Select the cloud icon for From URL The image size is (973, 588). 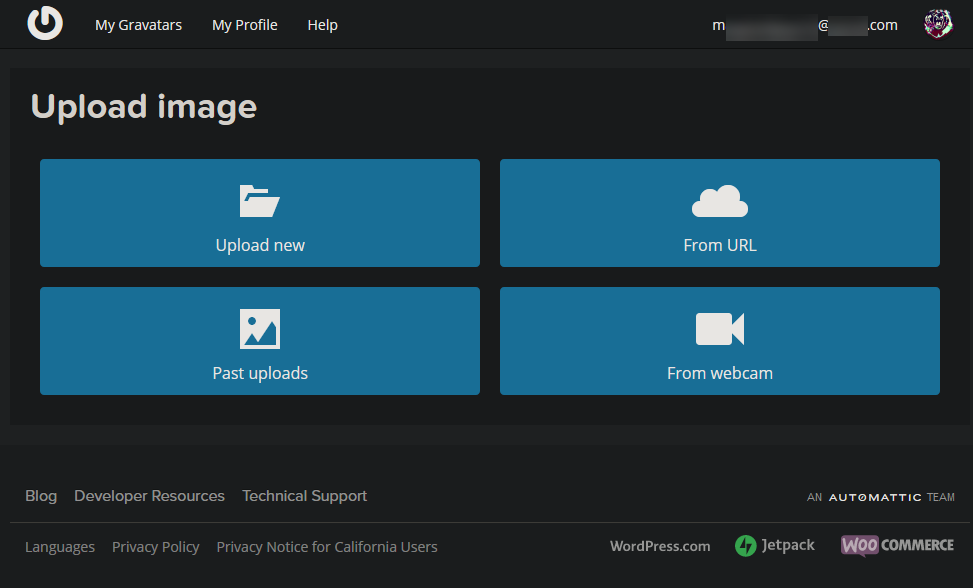tap(719, 202)
